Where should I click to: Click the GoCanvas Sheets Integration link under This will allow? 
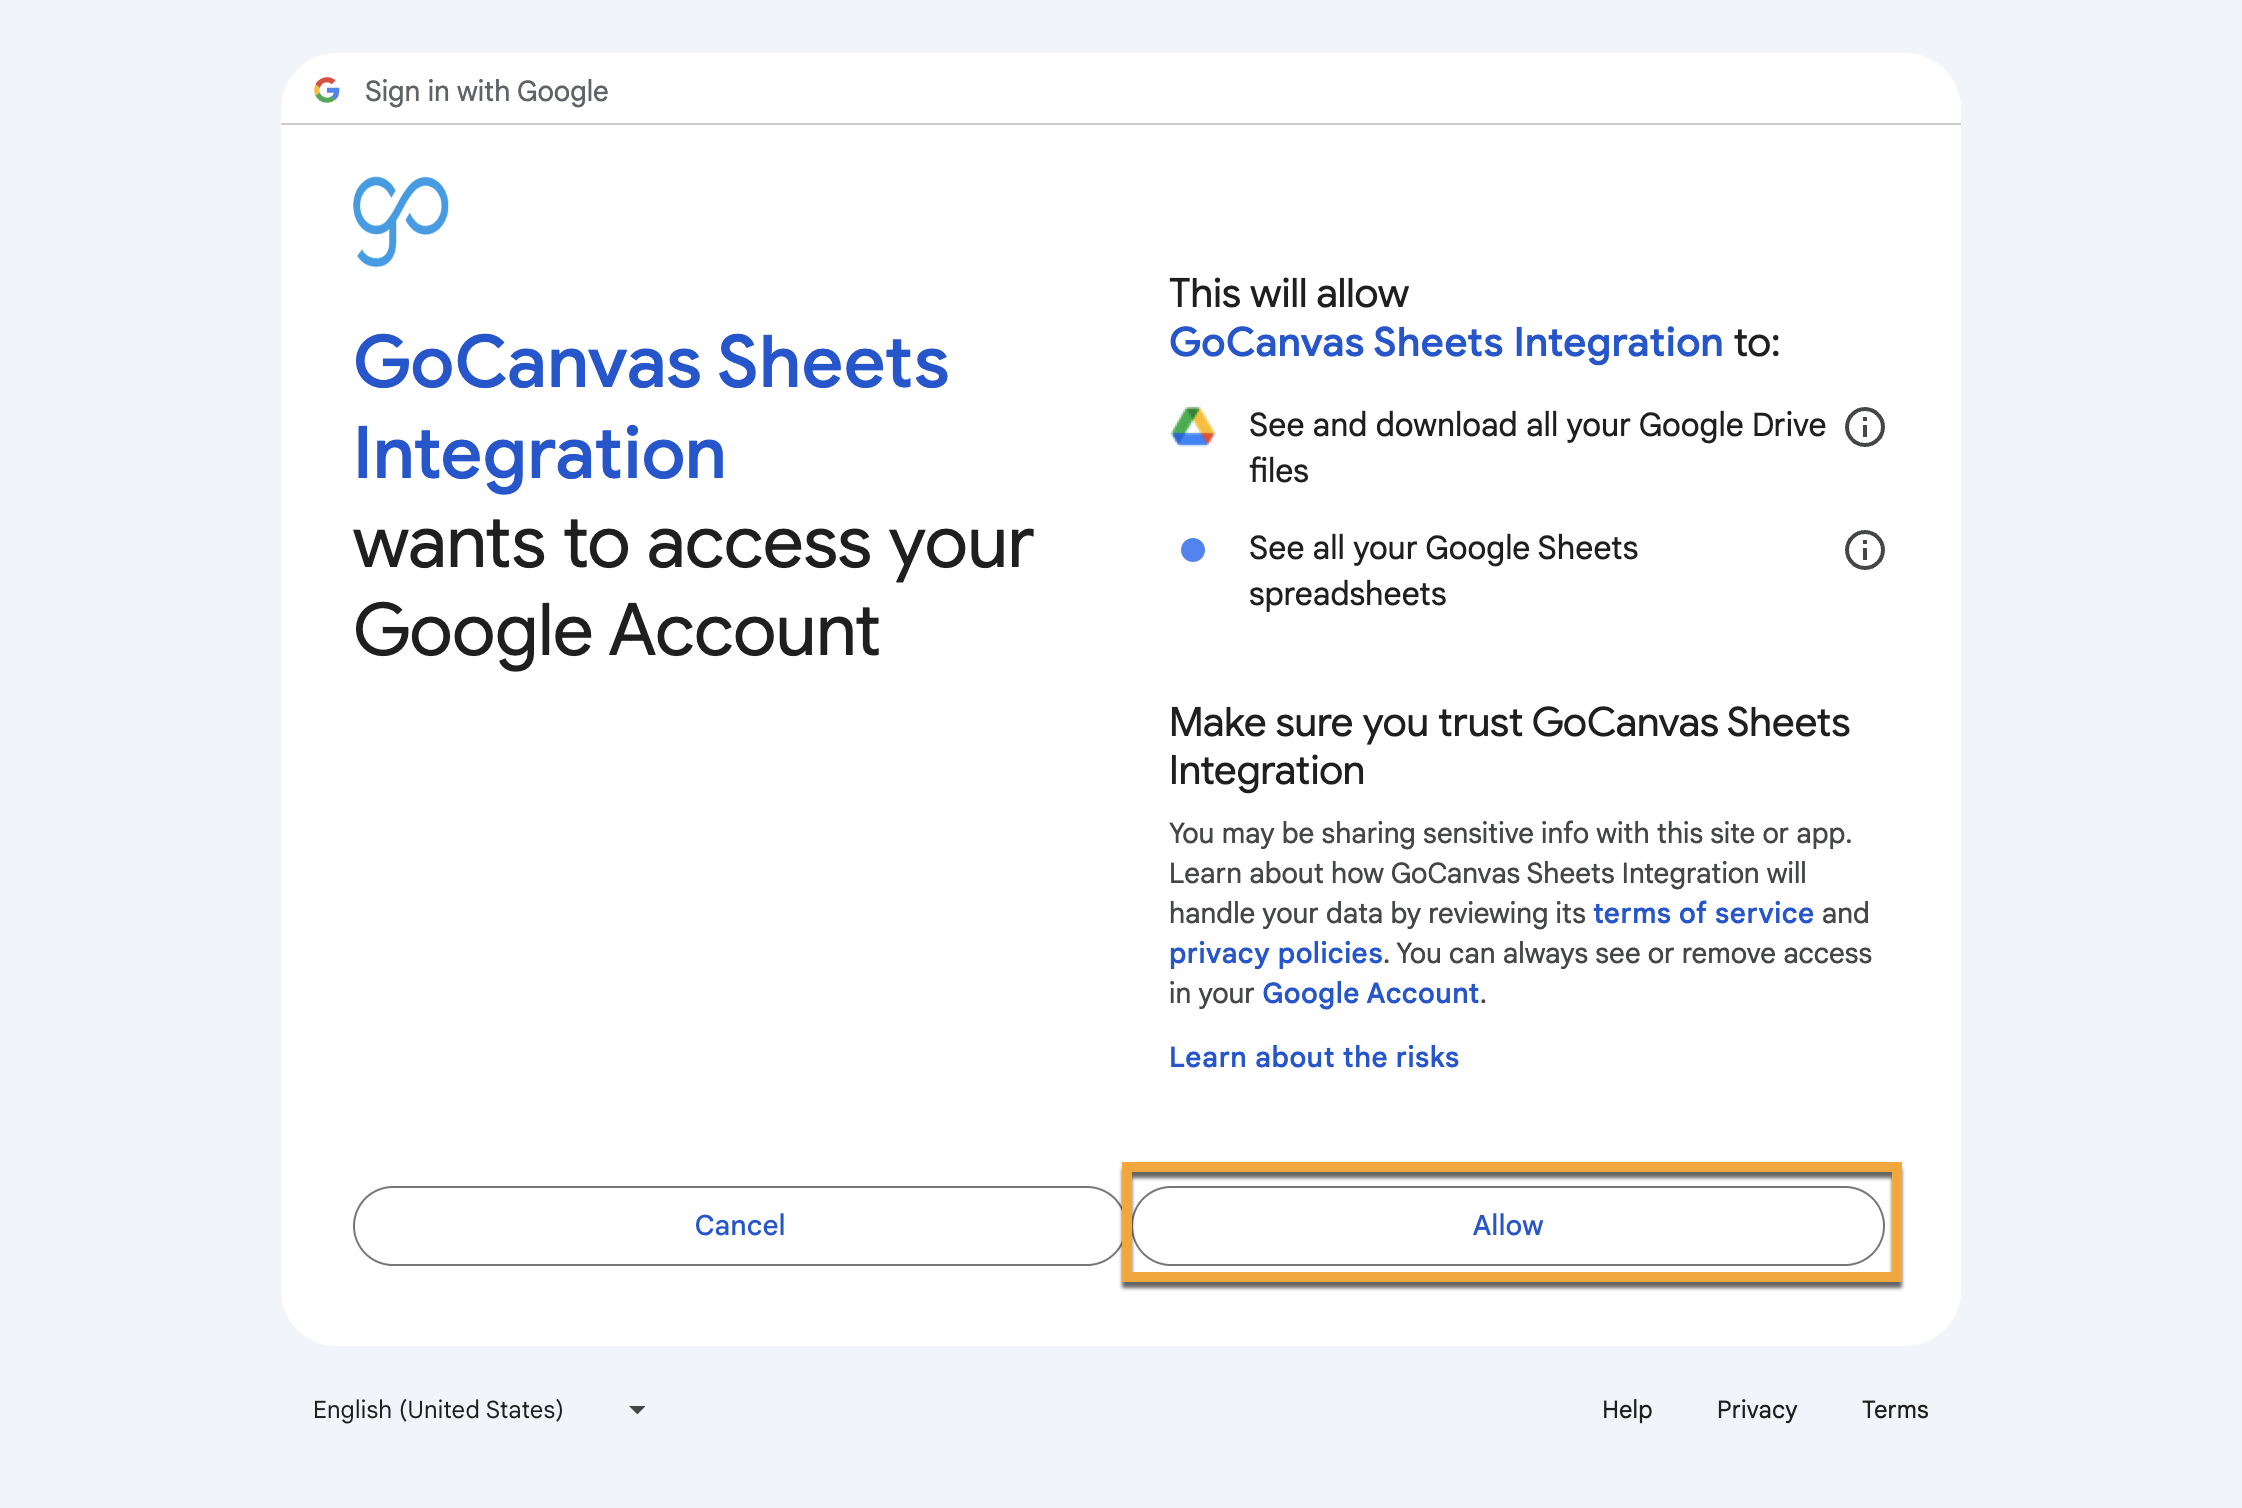1446,342
